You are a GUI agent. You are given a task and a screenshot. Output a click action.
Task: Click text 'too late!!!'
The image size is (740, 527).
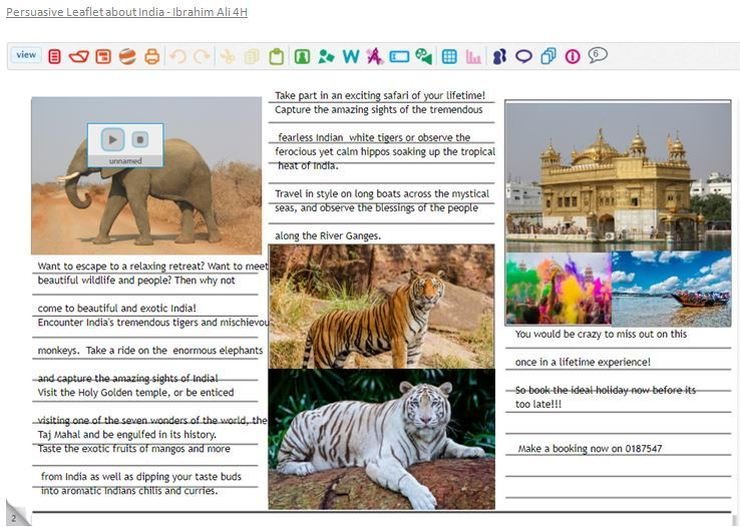(x=538, y=404)
